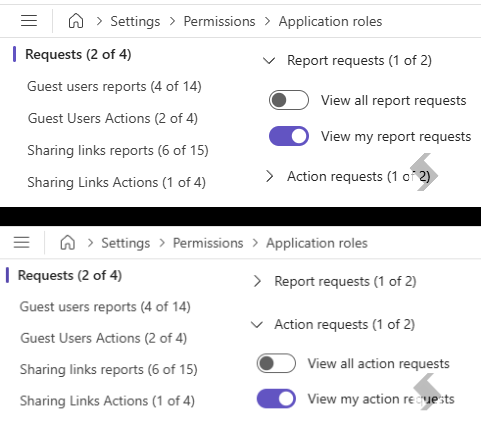Open the hamburger menu in bottom panel
Viewport: 481px width, 426px height.
pos(22,242)
